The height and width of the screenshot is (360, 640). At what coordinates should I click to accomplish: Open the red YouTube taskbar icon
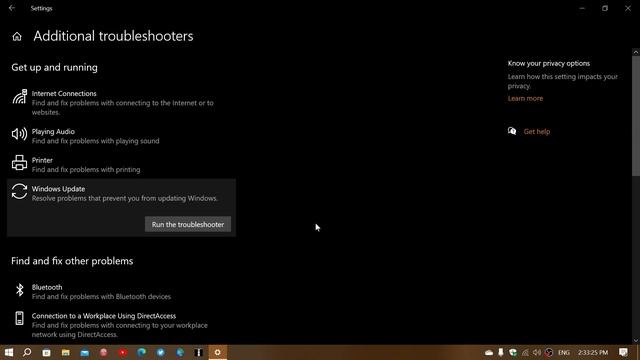click(123, 352)
